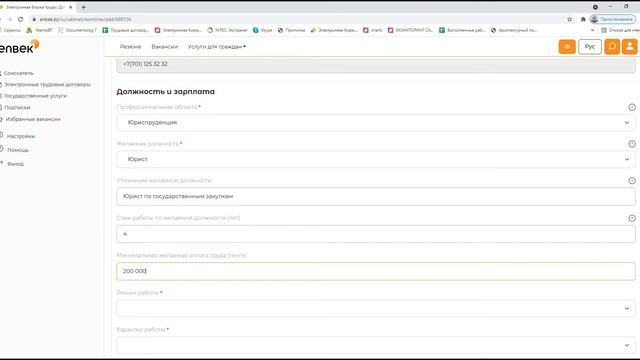Open a new browser tab
The width and height of the screenshot is (640, 360).
click(83, 7)
